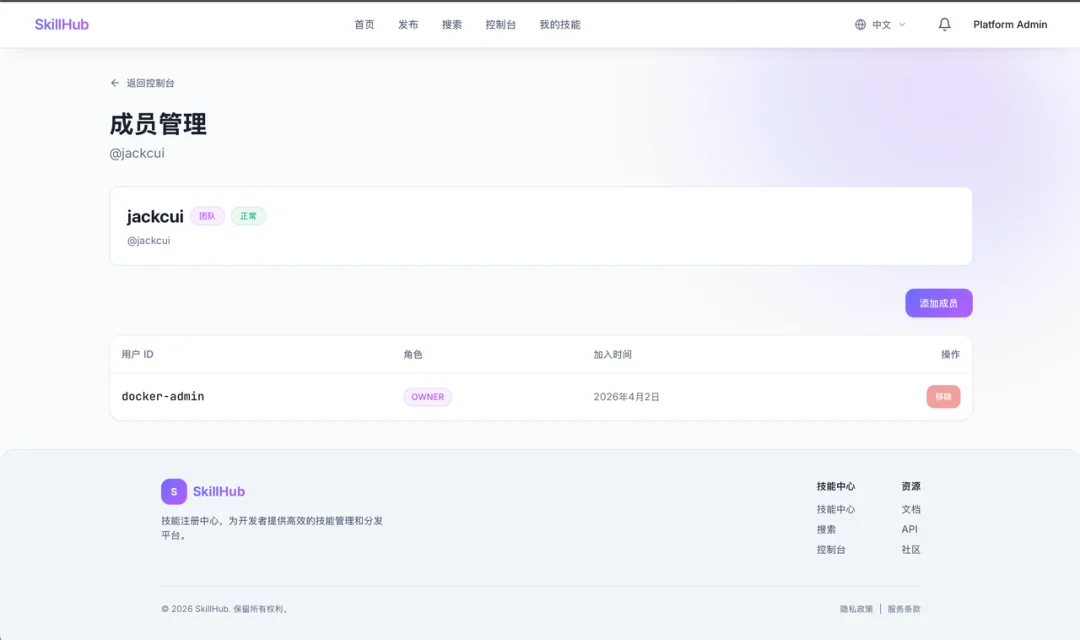The width and height of the screenshot is (1080, 640).
Task: Open the notifications bell icon
Action: pyautogui.click(x=944, y=23)
